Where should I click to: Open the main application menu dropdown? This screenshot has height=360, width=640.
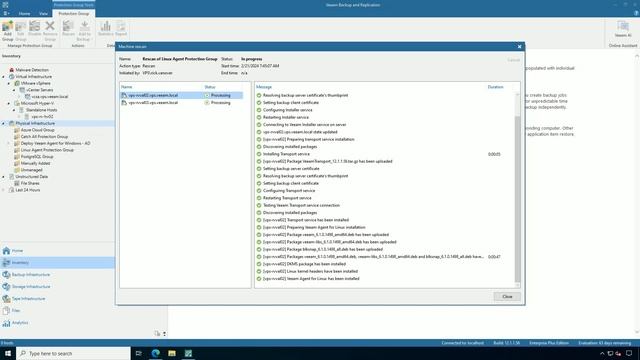[x=6, y=13]
